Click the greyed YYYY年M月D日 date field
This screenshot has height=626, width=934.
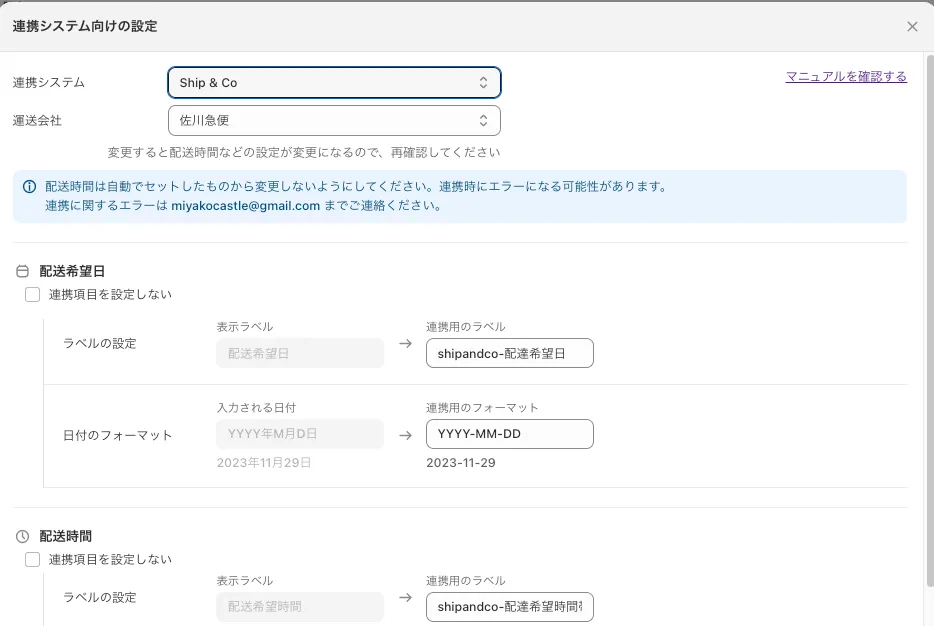pyautogui.click(x=299, y=434)
